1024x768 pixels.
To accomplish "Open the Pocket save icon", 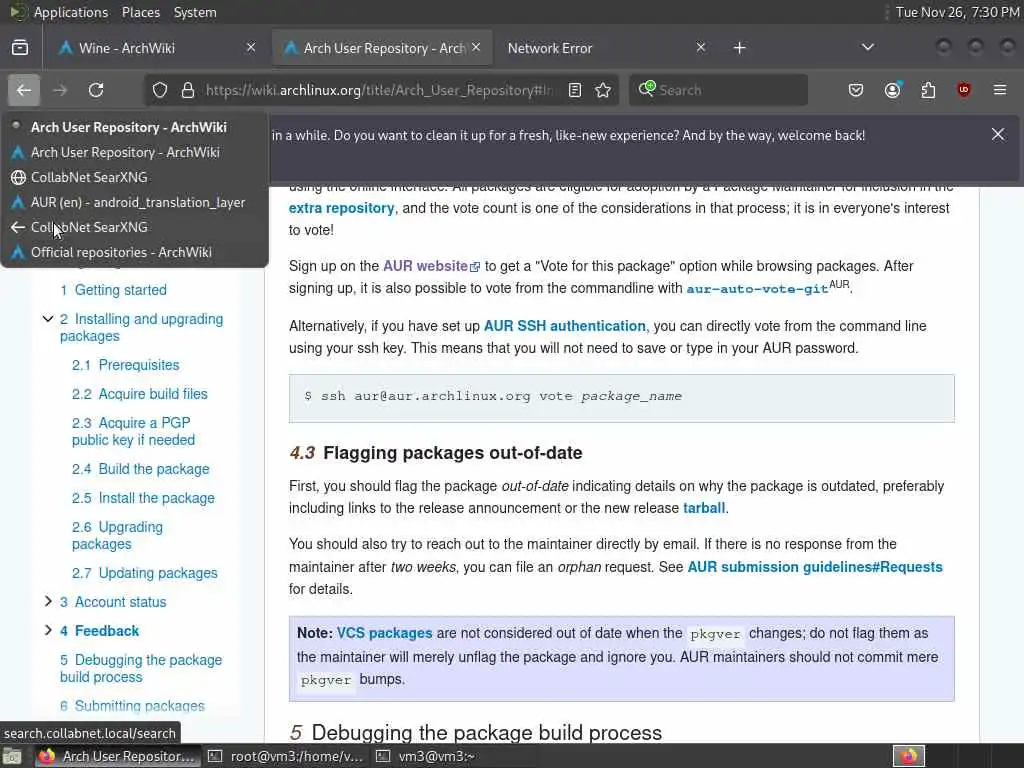I will pyautogui.click(x=856, y=90).
